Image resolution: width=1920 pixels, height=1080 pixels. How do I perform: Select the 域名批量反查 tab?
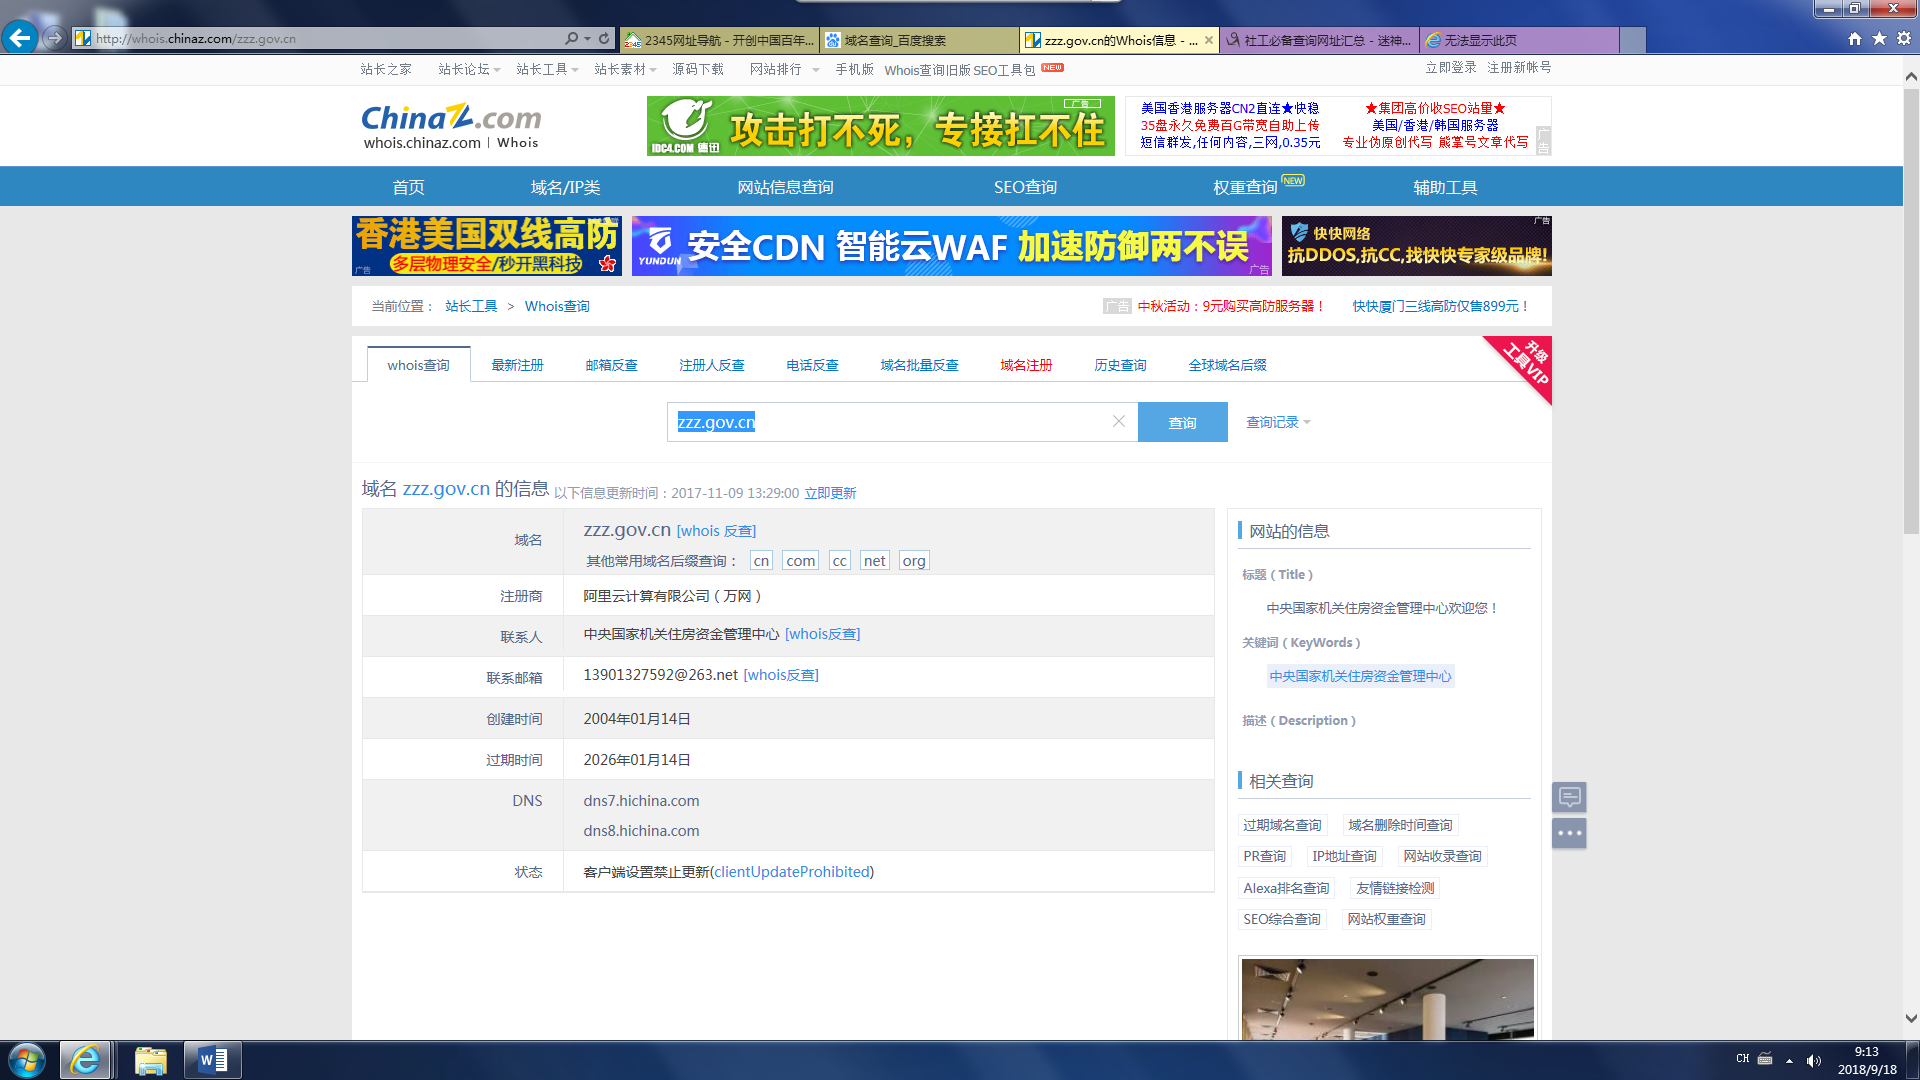919,365
